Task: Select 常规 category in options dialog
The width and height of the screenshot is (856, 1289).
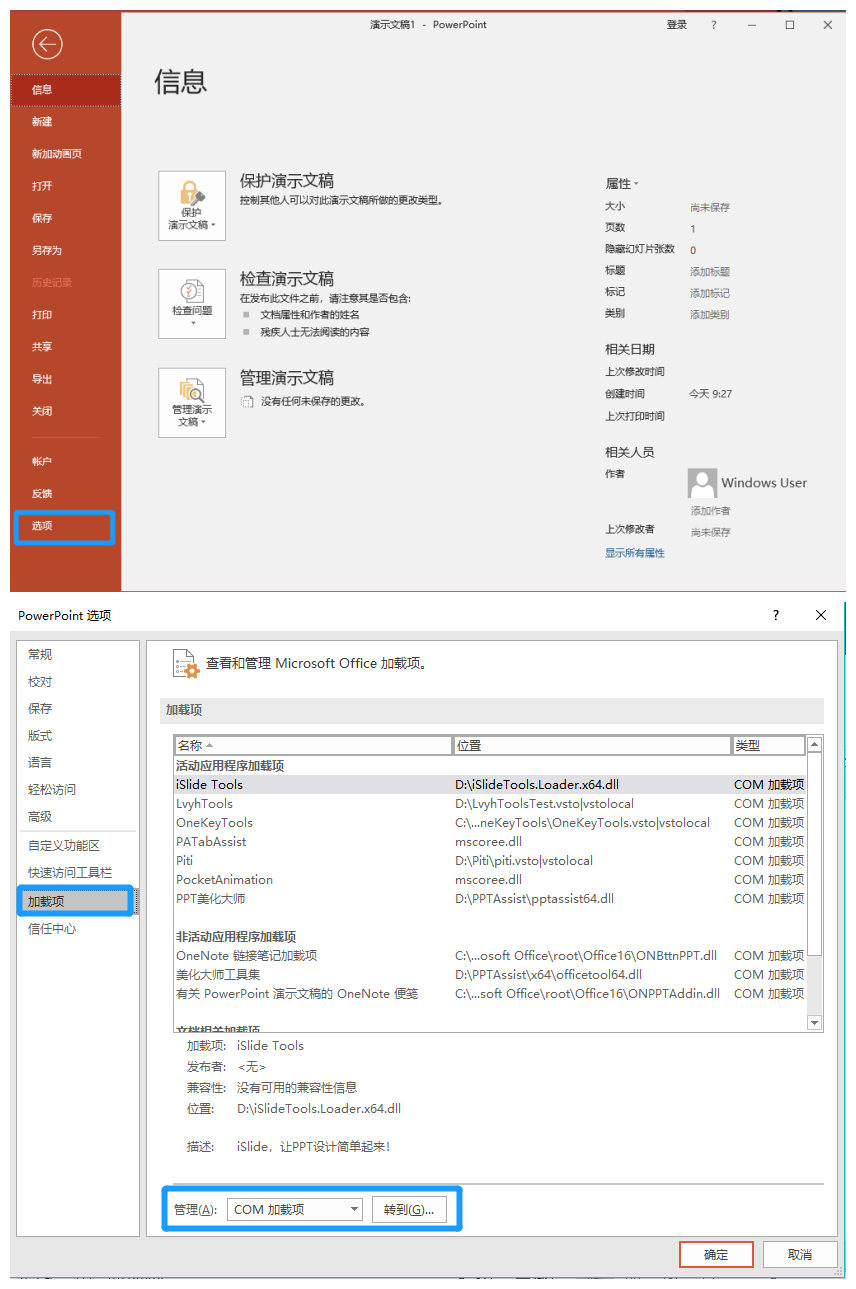Action: (78, 654)
